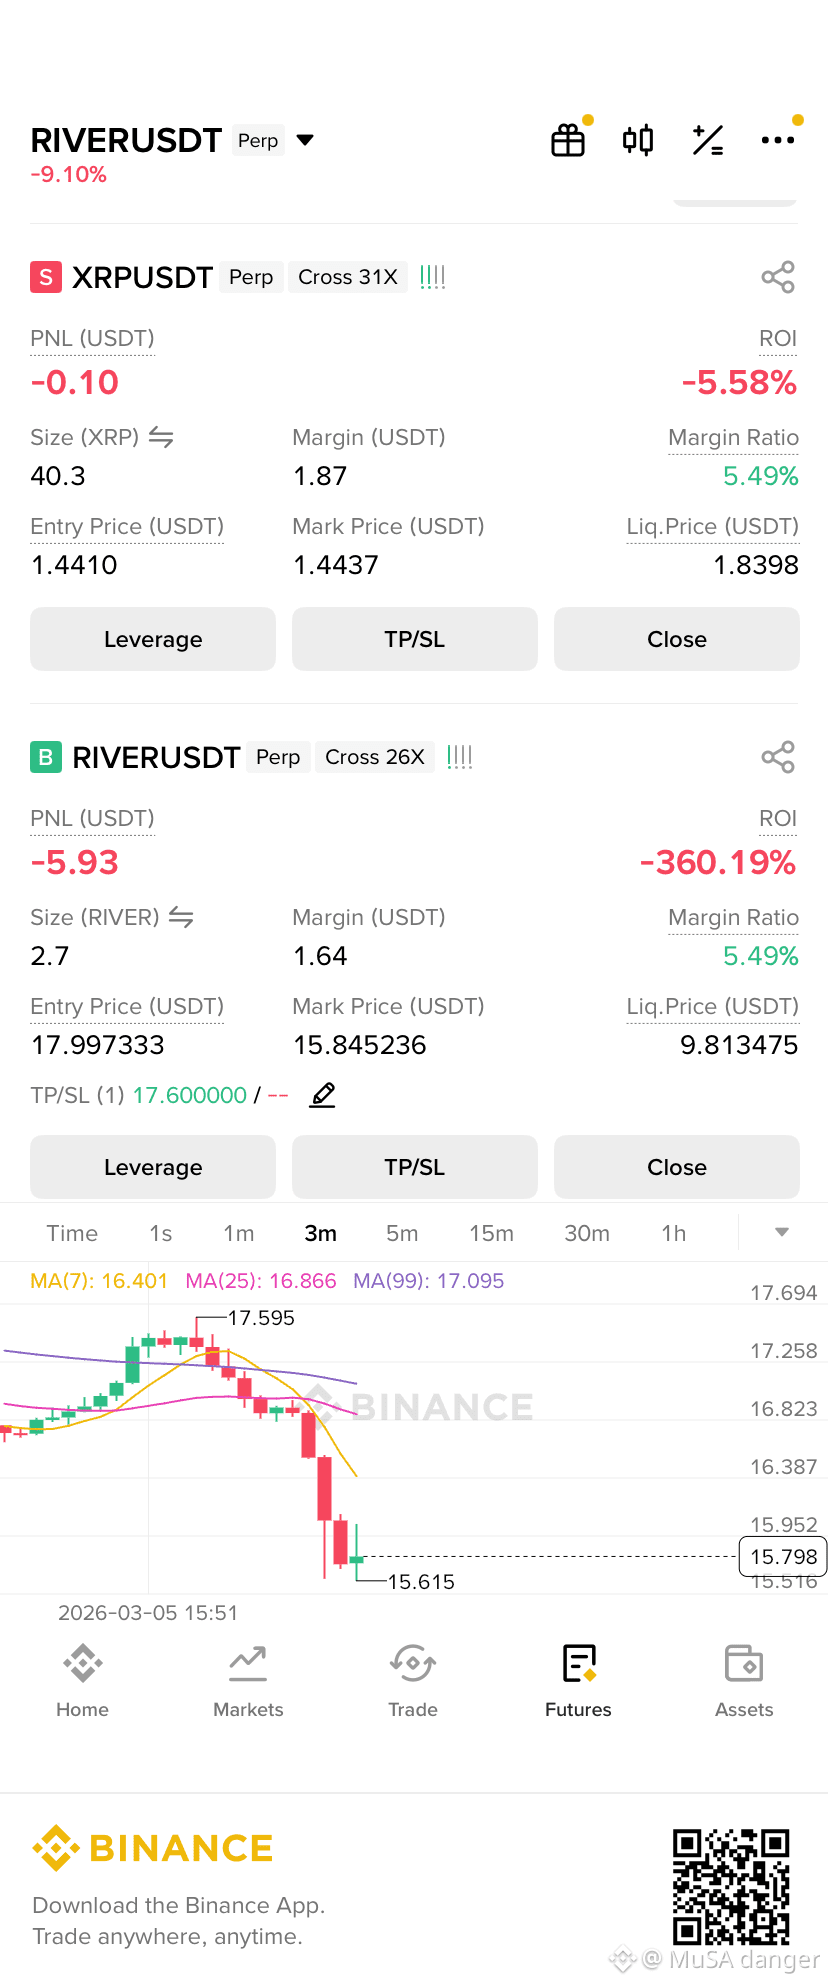
Task: Close the RIVERUSDT position
Action: pos(677,1167)
